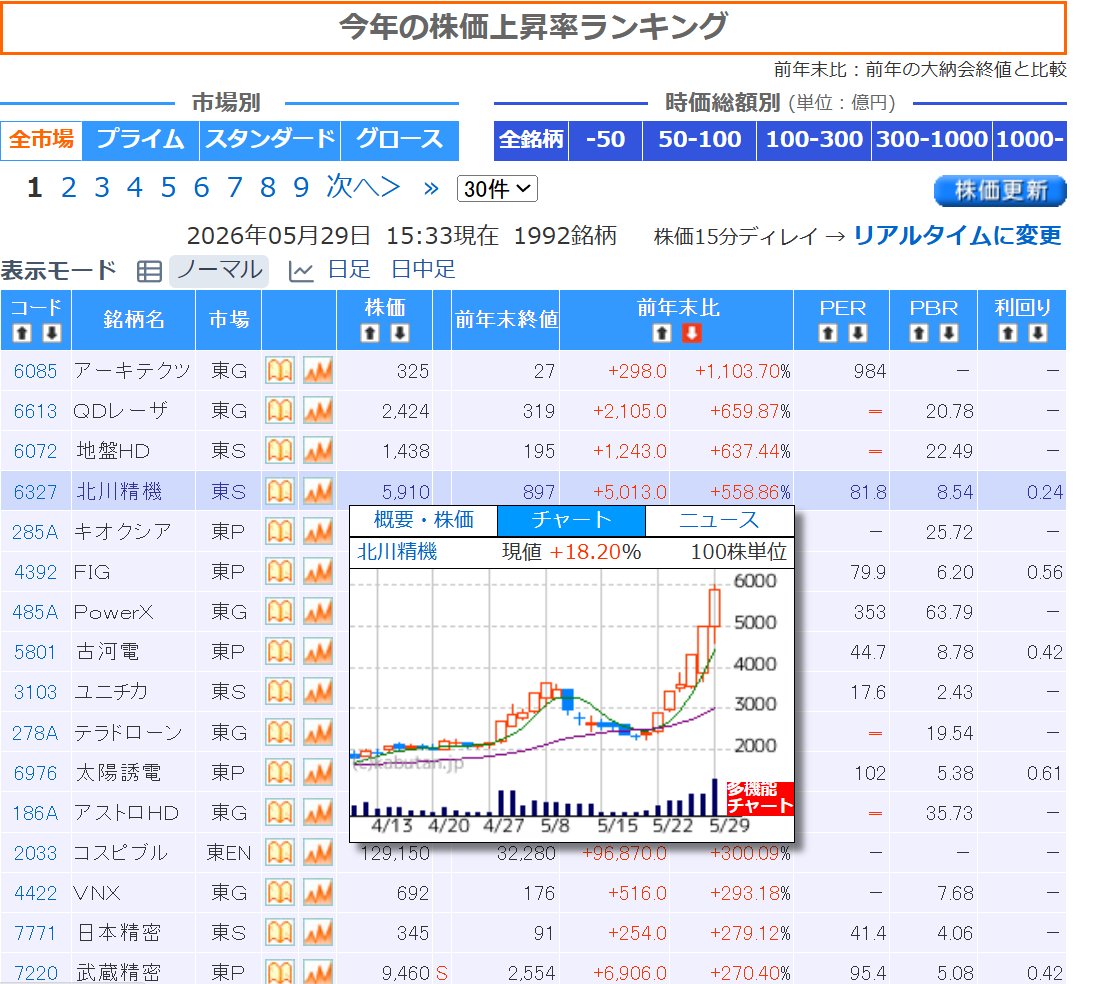Image resolution: width=1100 pixels, height=984 pixels.
Task: Click red descending sort arrow for 前年末比
Action: 692,333
